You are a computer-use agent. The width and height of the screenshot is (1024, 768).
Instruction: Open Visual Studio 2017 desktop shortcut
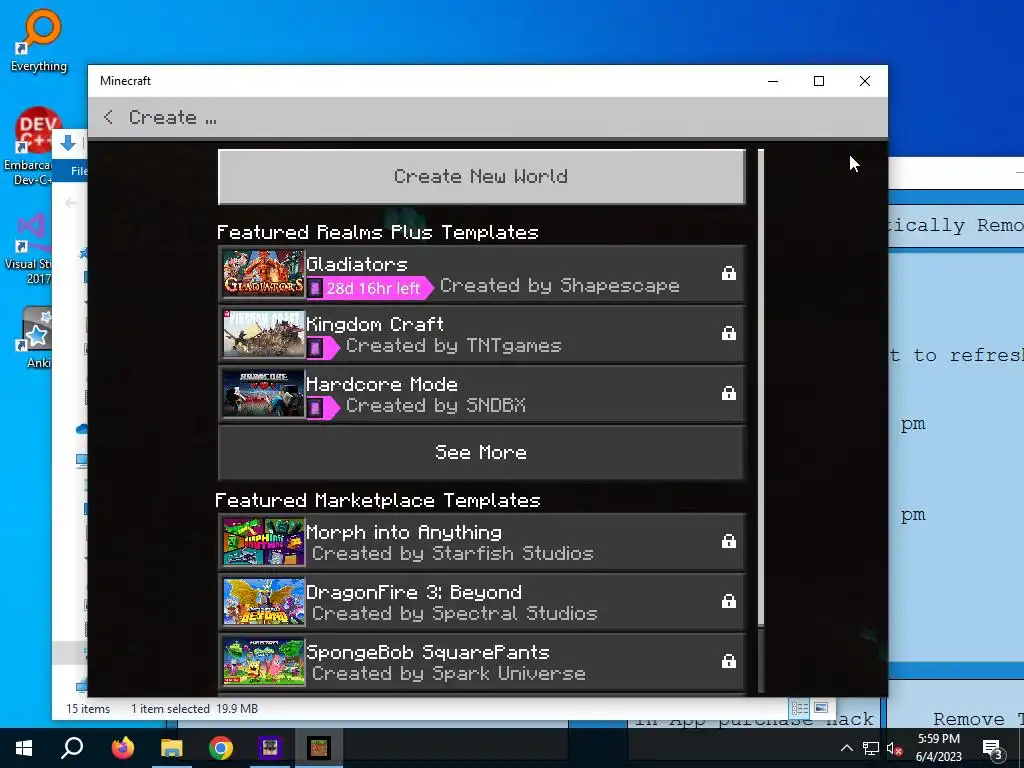coord(27,249)
